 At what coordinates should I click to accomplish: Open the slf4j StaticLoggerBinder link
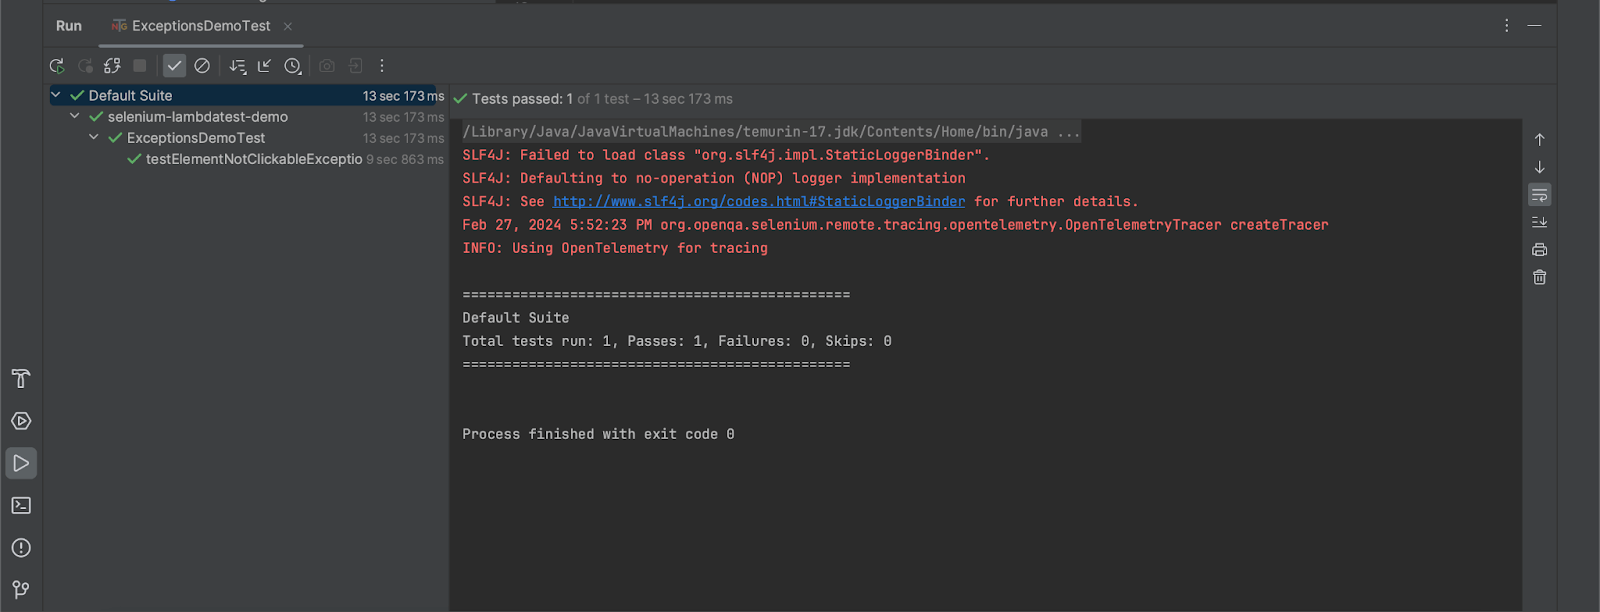coord(759,202)
